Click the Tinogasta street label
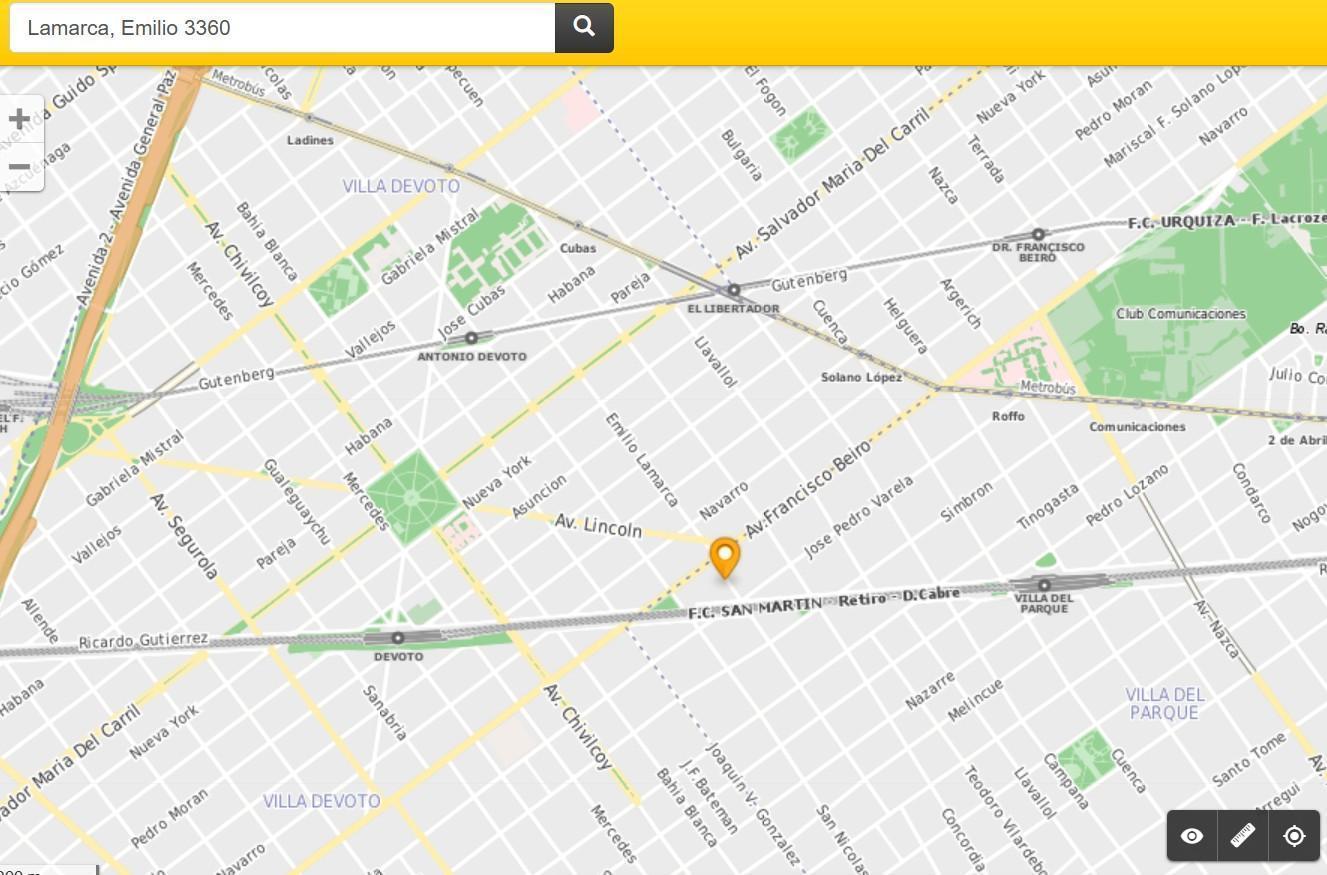The image size is (1327, 875). (1048, 506)
